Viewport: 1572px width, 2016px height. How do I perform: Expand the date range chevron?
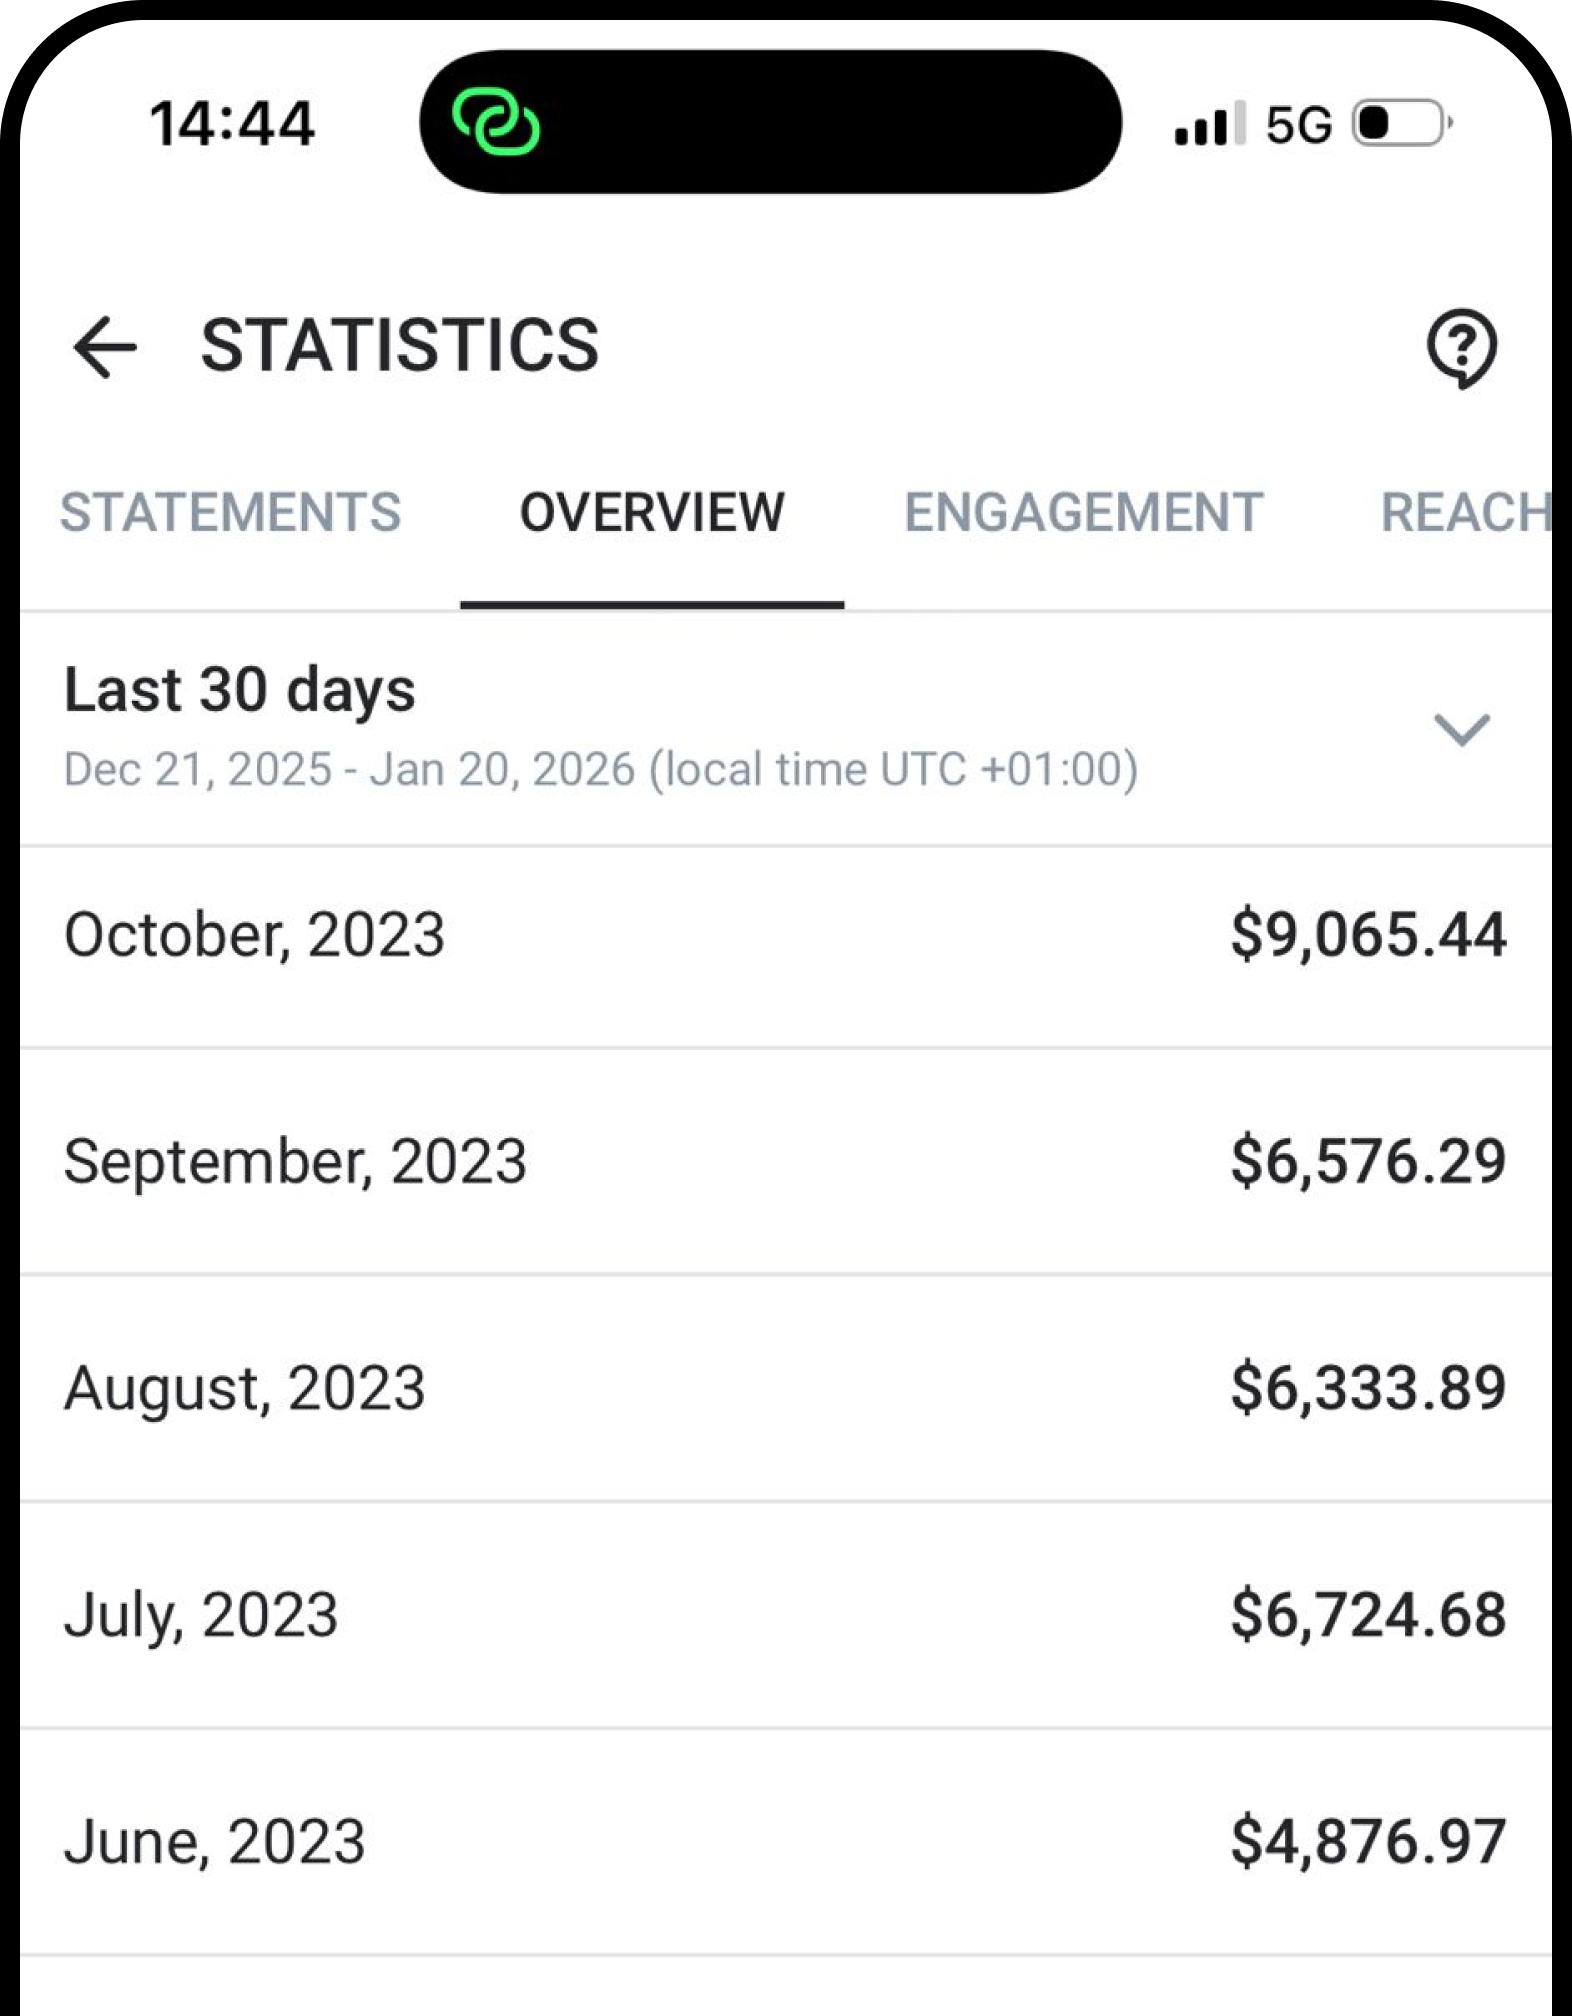coord(1461,730)
